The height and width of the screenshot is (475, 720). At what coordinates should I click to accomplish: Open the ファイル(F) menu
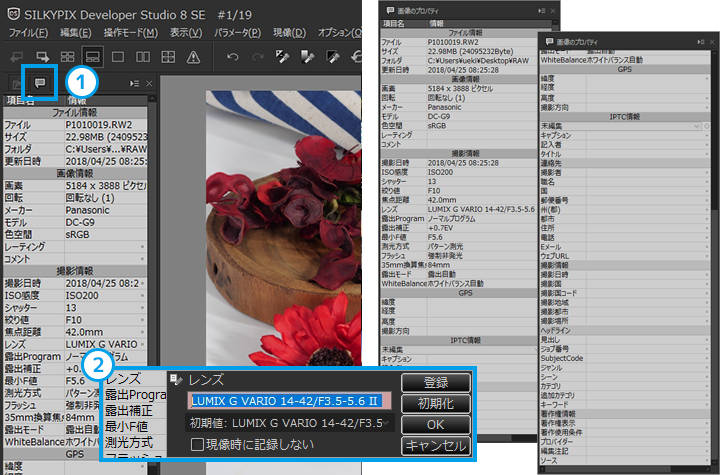coord(28,33)
